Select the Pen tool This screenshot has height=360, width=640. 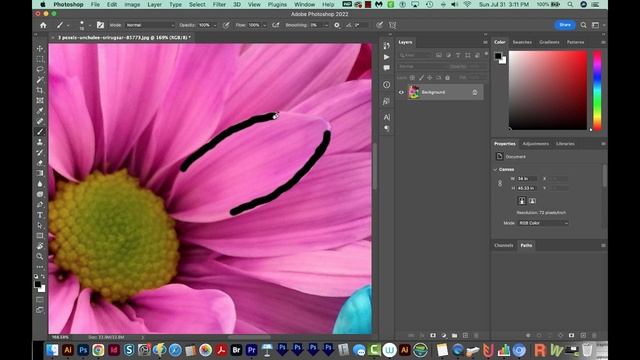pos(40,204)
